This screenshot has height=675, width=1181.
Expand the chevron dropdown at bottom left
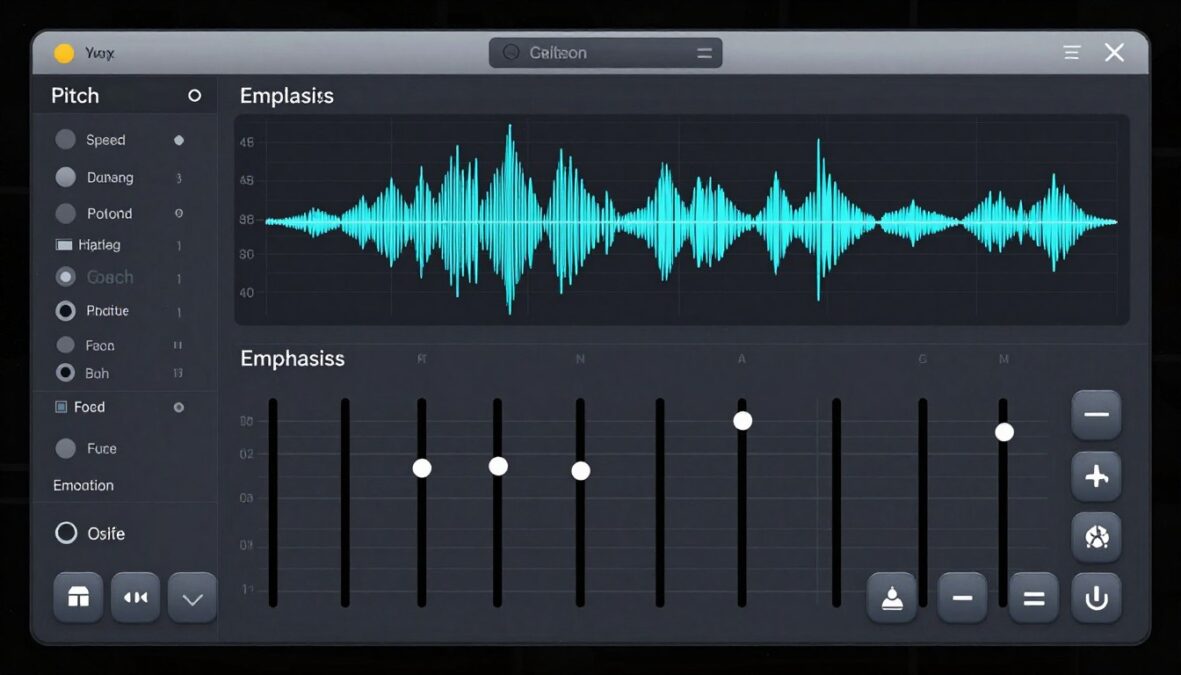click(x=192, y=597)
